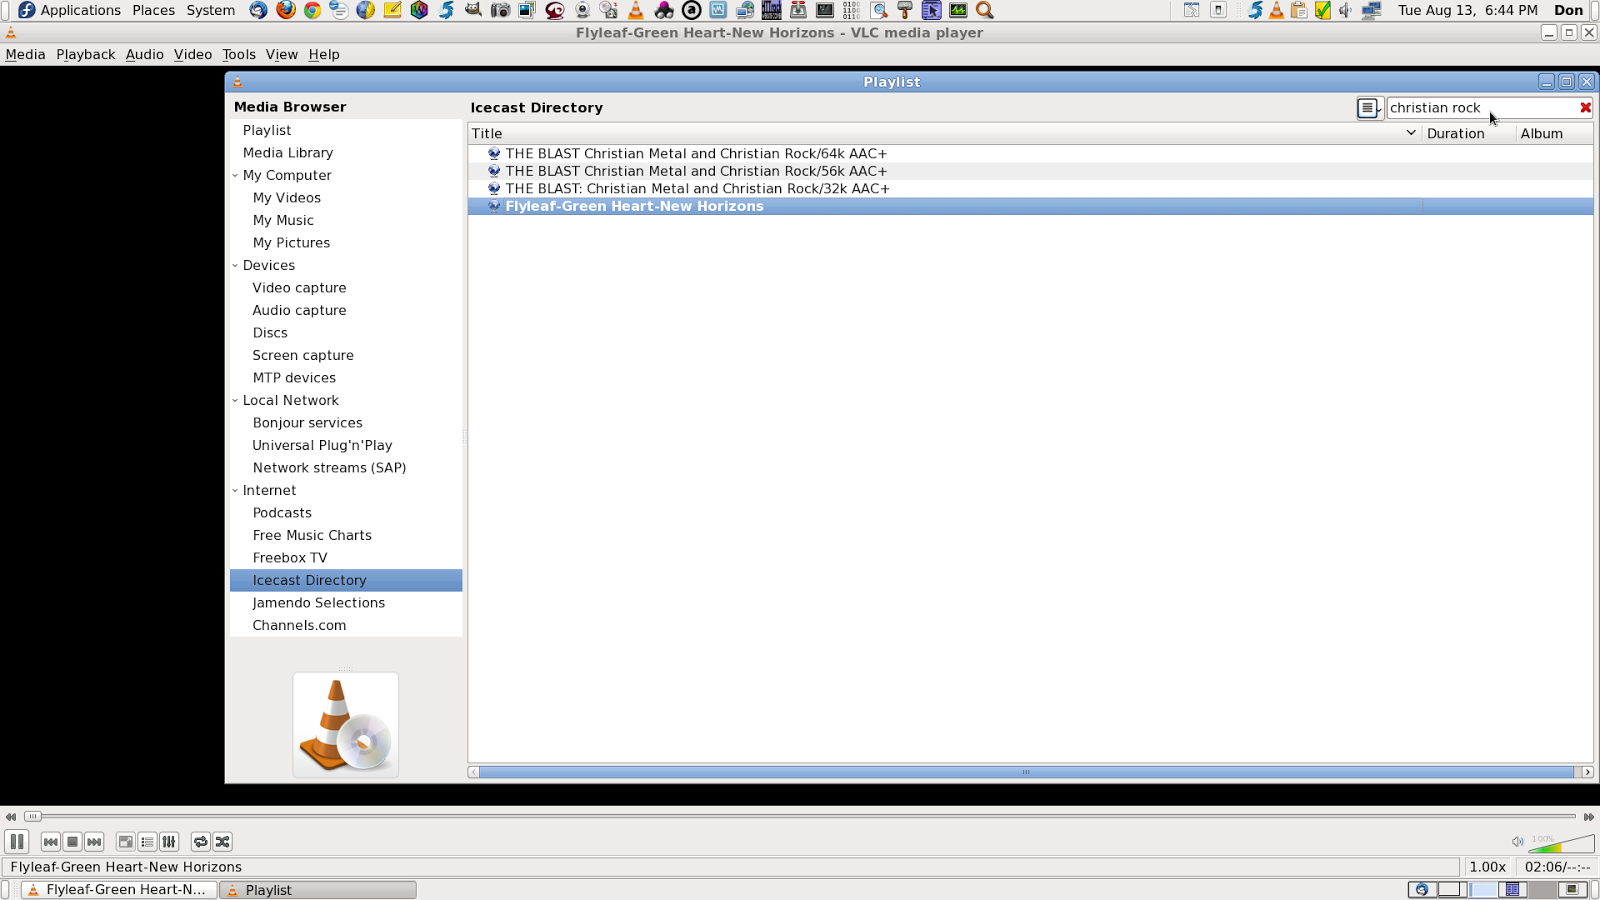Select THE BLAST 32k AAC+ stream
The image size is (1600, 900).
1030,189
